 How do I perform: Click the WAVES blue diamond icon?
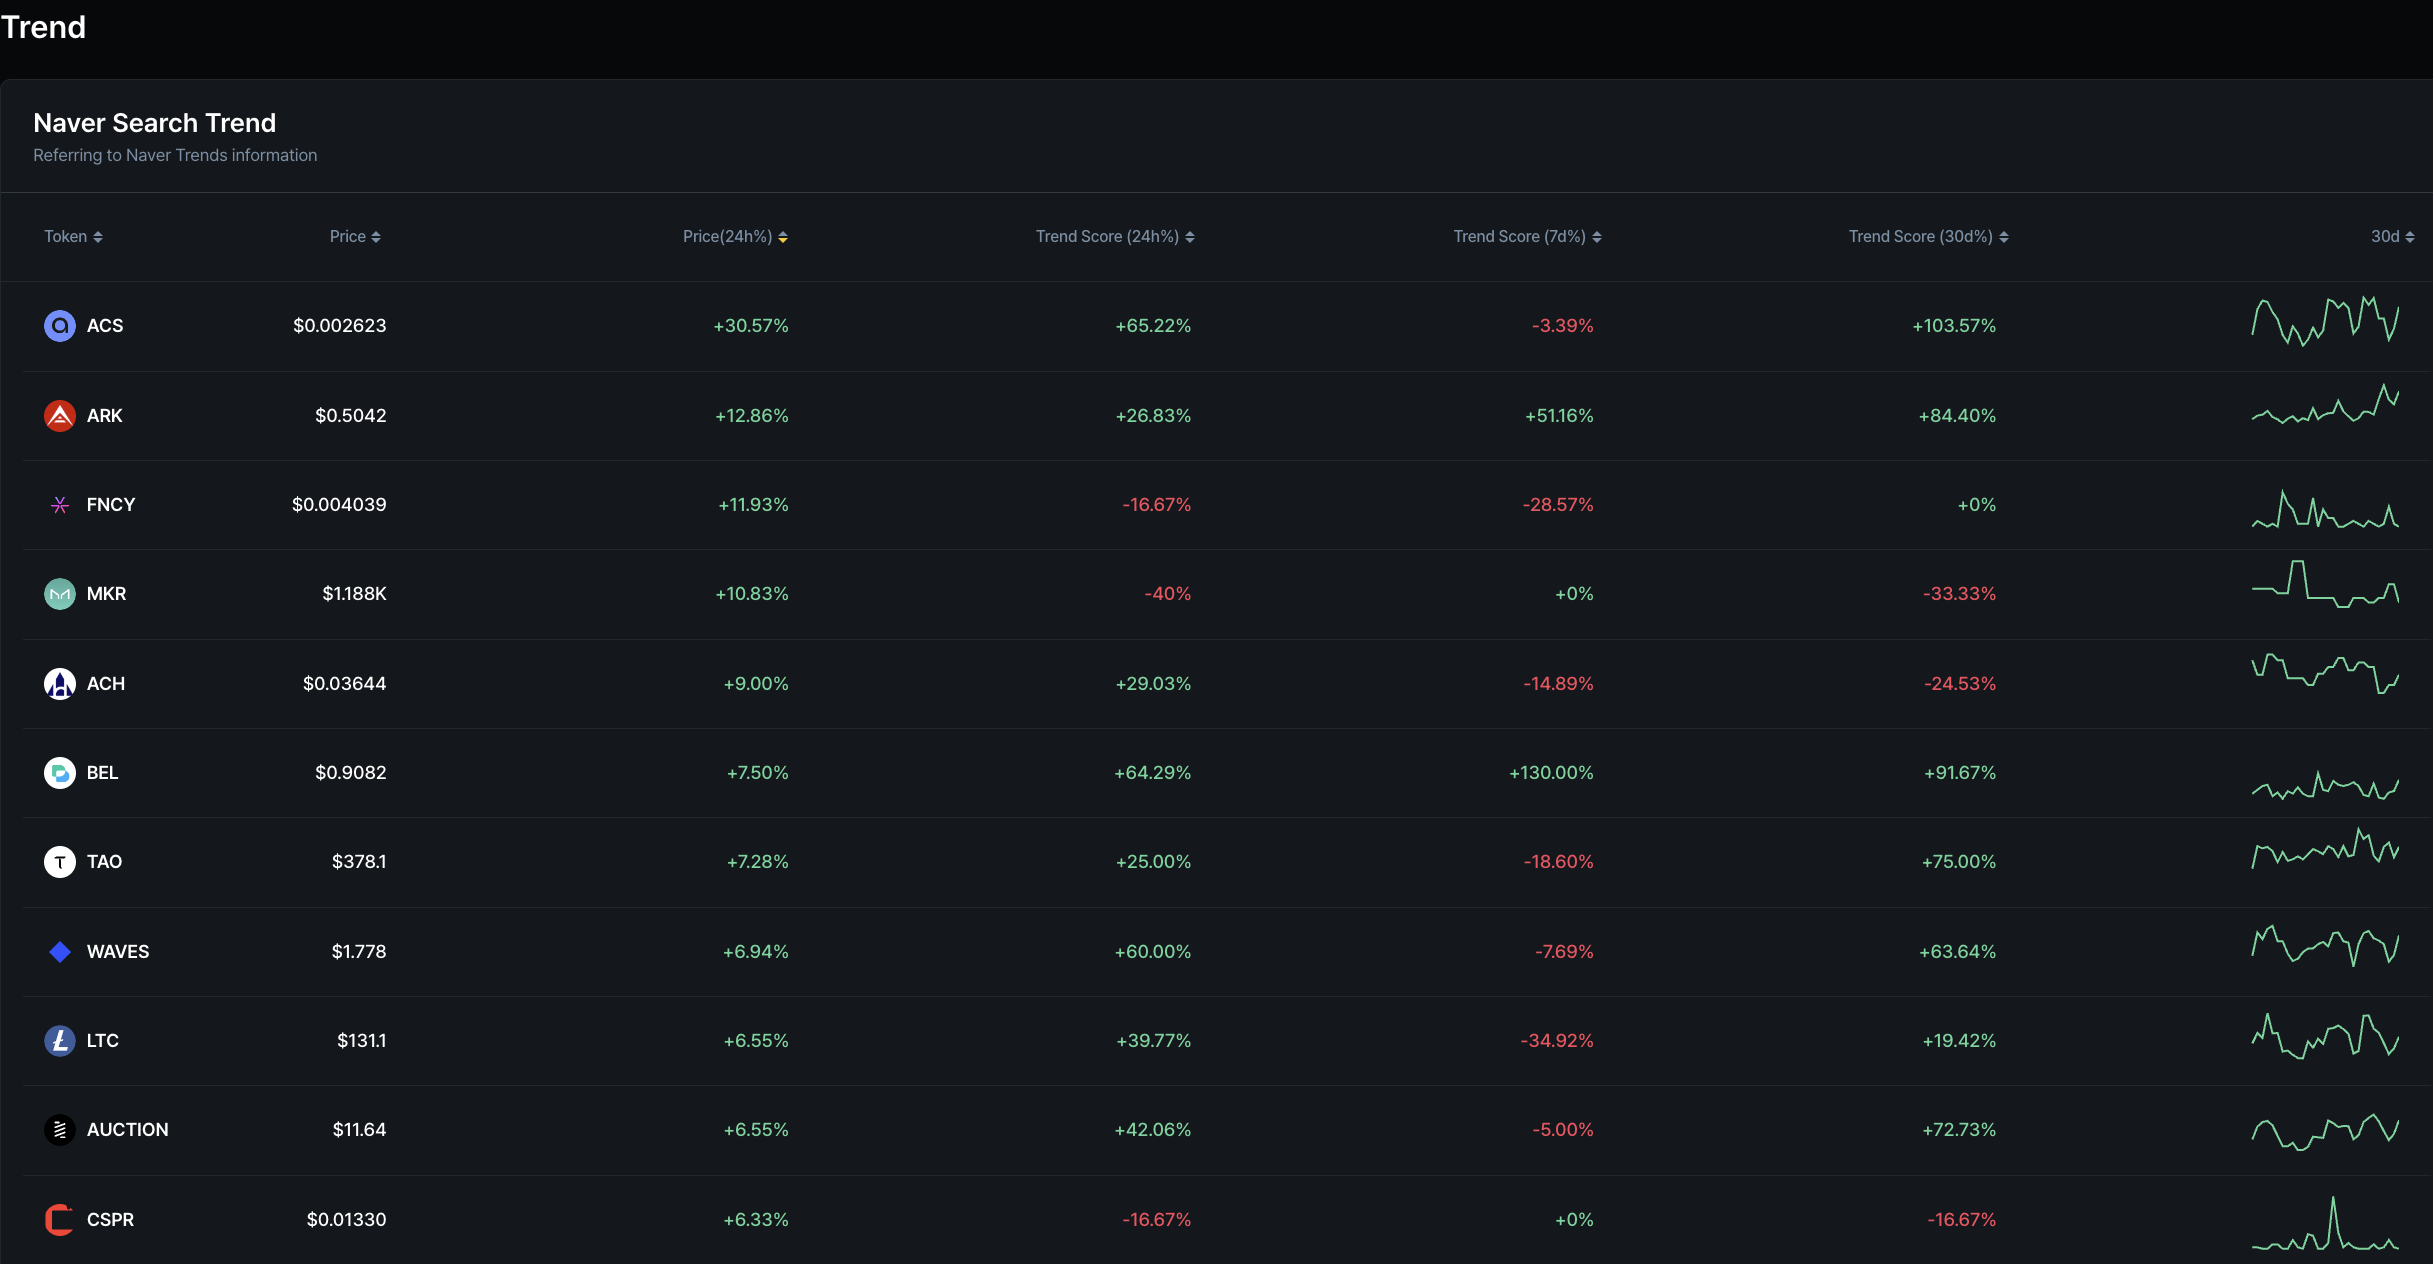(x=60, y=952)
